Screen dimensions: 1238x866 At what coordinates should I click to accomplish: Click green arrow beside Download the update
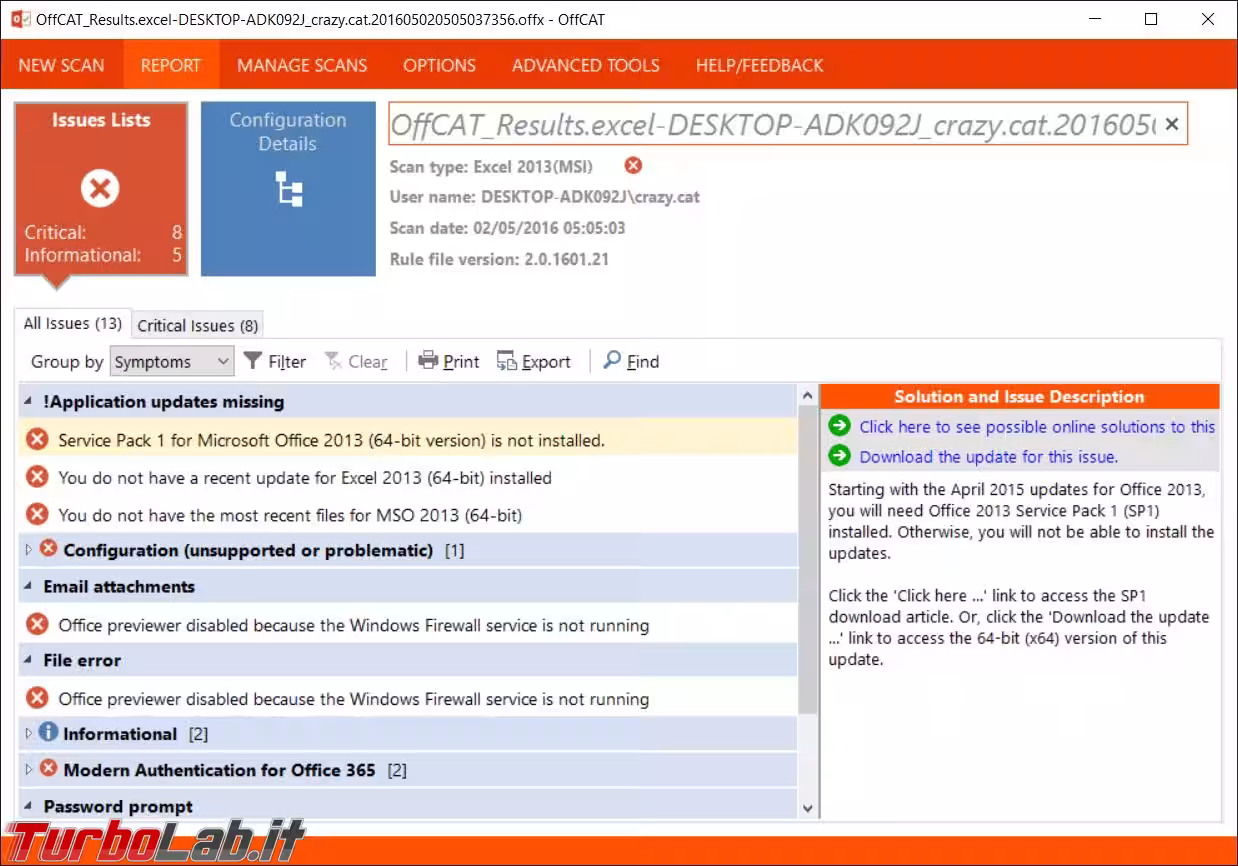point(839,456)
